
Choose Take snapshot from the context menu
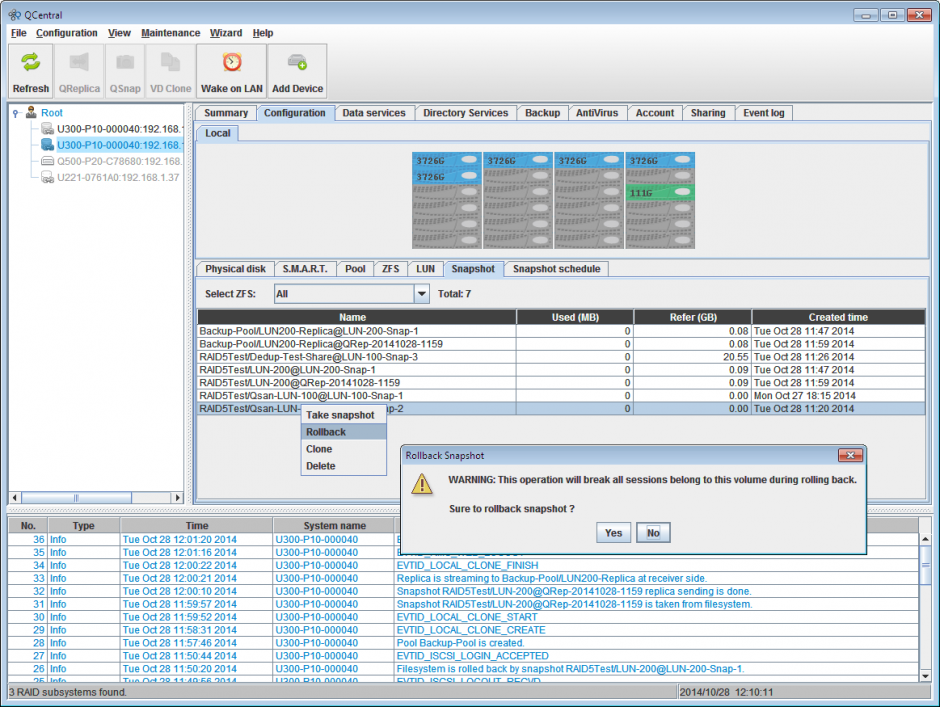coord(343,415)
